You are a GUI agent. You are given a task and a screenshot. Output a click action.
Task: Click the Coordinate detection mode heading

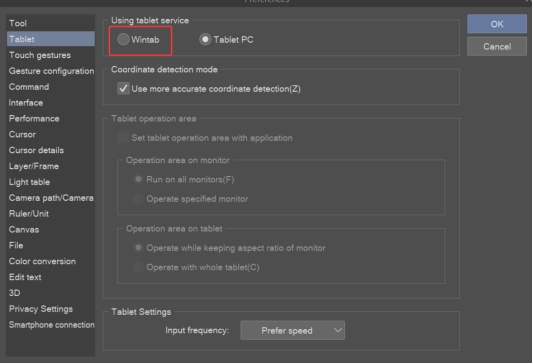tap(164, 69)
